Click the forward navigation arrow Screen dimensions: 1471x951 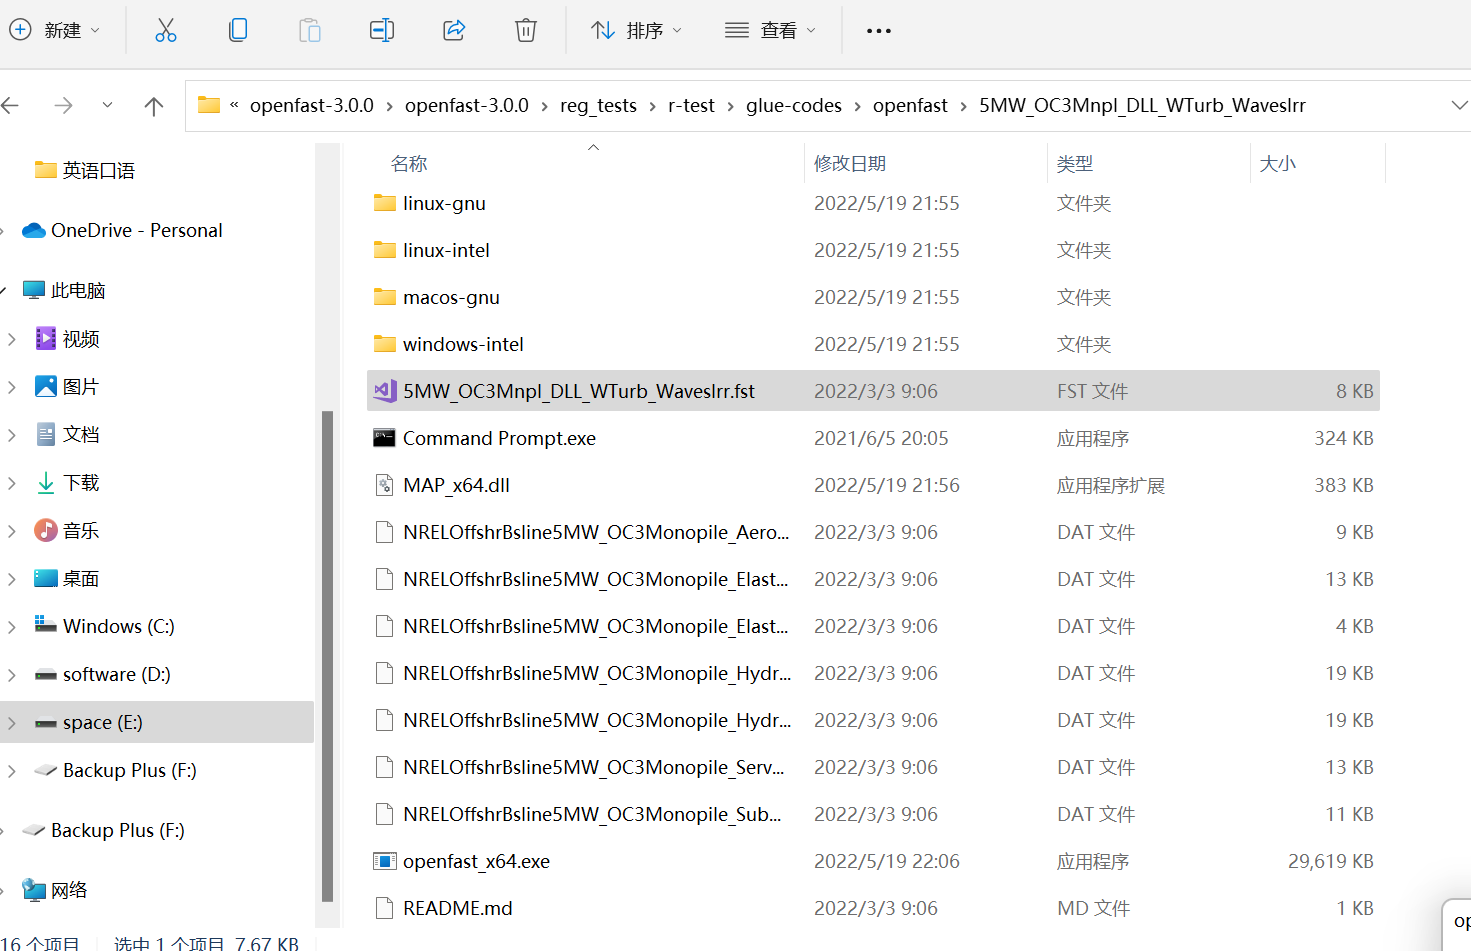pyautogui.click(x=63, y=105)
